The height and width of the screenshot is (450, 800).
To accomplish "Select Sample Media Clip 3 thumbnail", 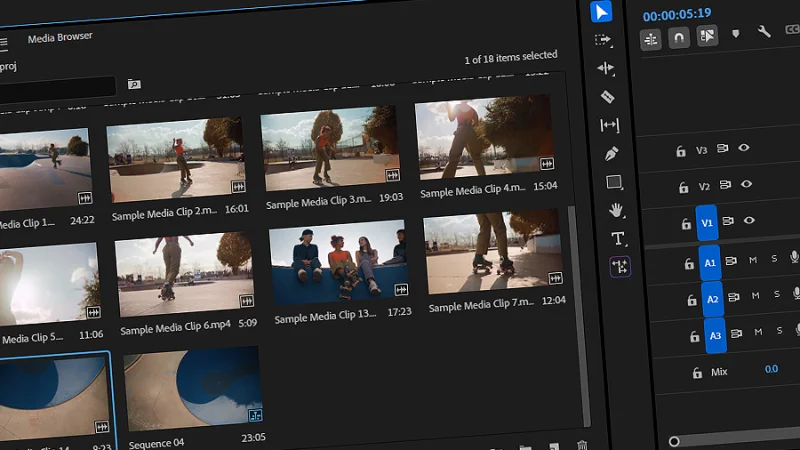I will (x=330, y=148).
